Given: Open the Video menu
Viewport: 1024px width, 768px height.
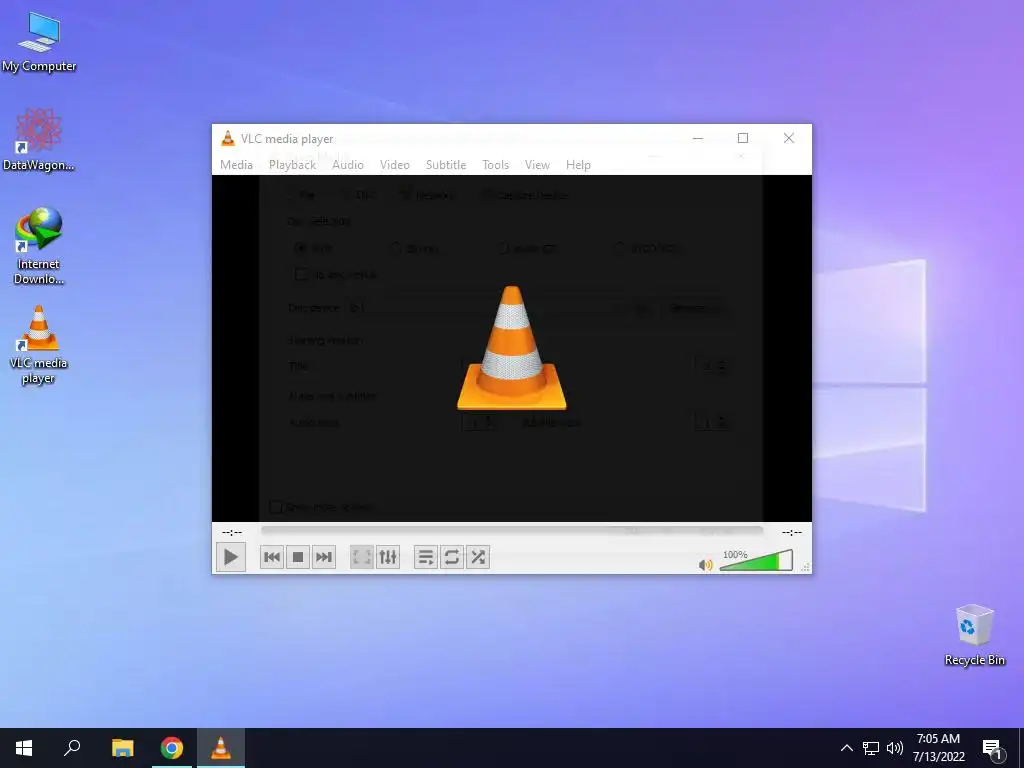Looking at the screenshot, I should tap(394, 165).
